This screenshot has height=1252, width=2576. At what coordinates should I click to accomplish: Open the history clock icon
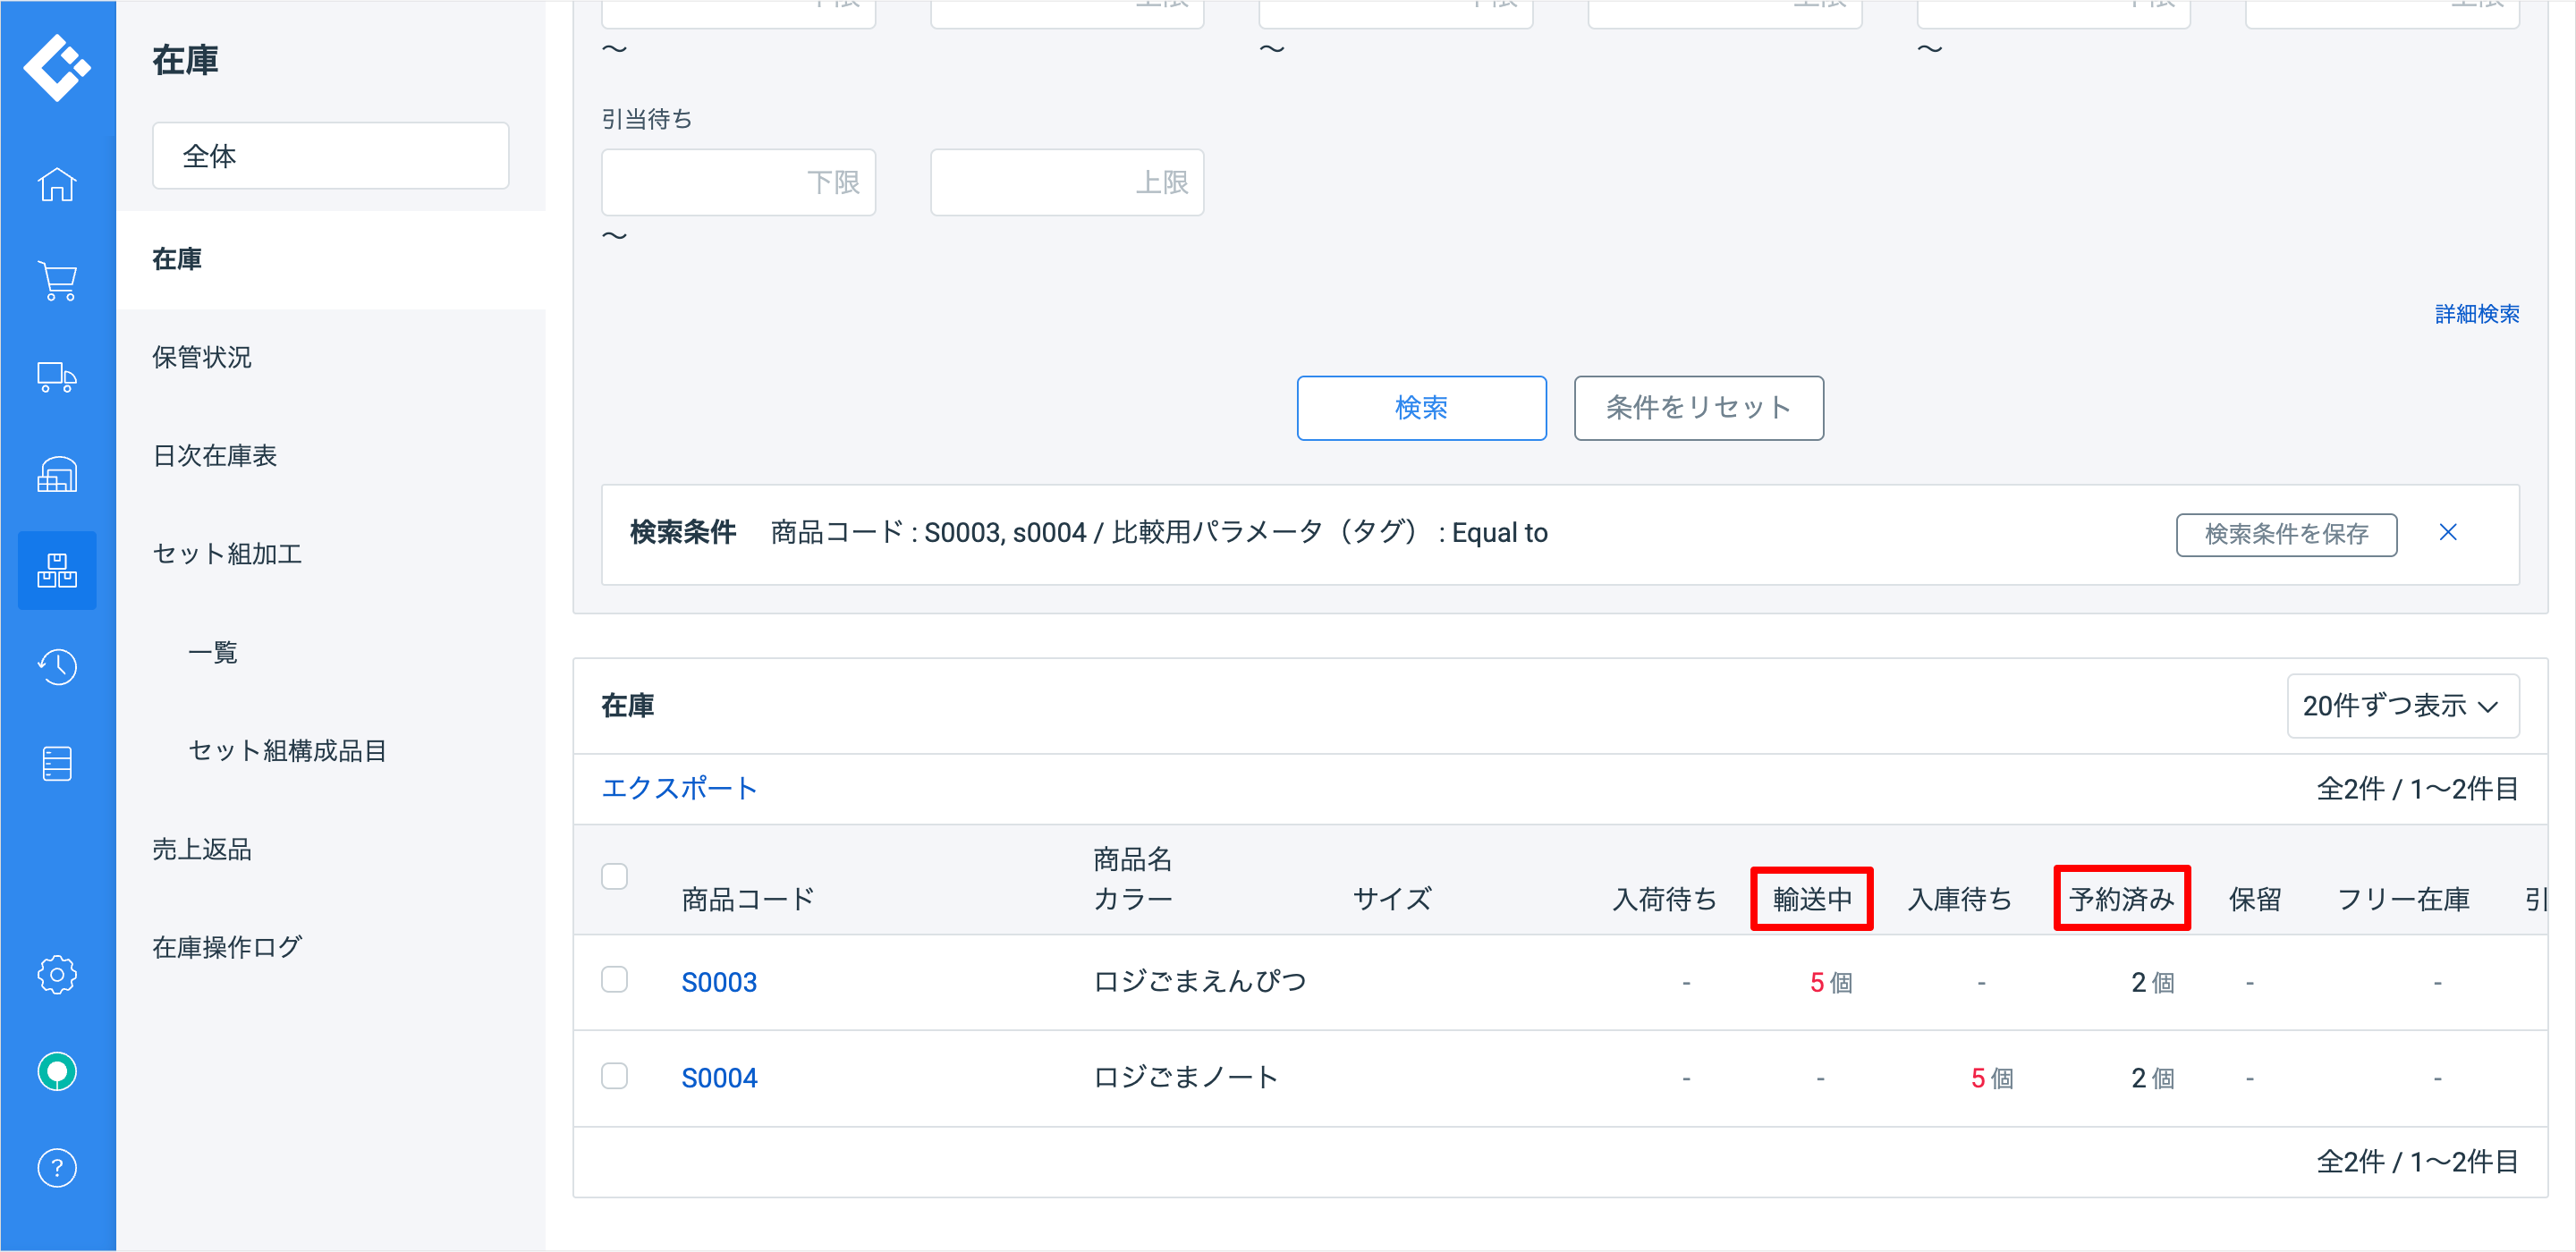(57, 667)
